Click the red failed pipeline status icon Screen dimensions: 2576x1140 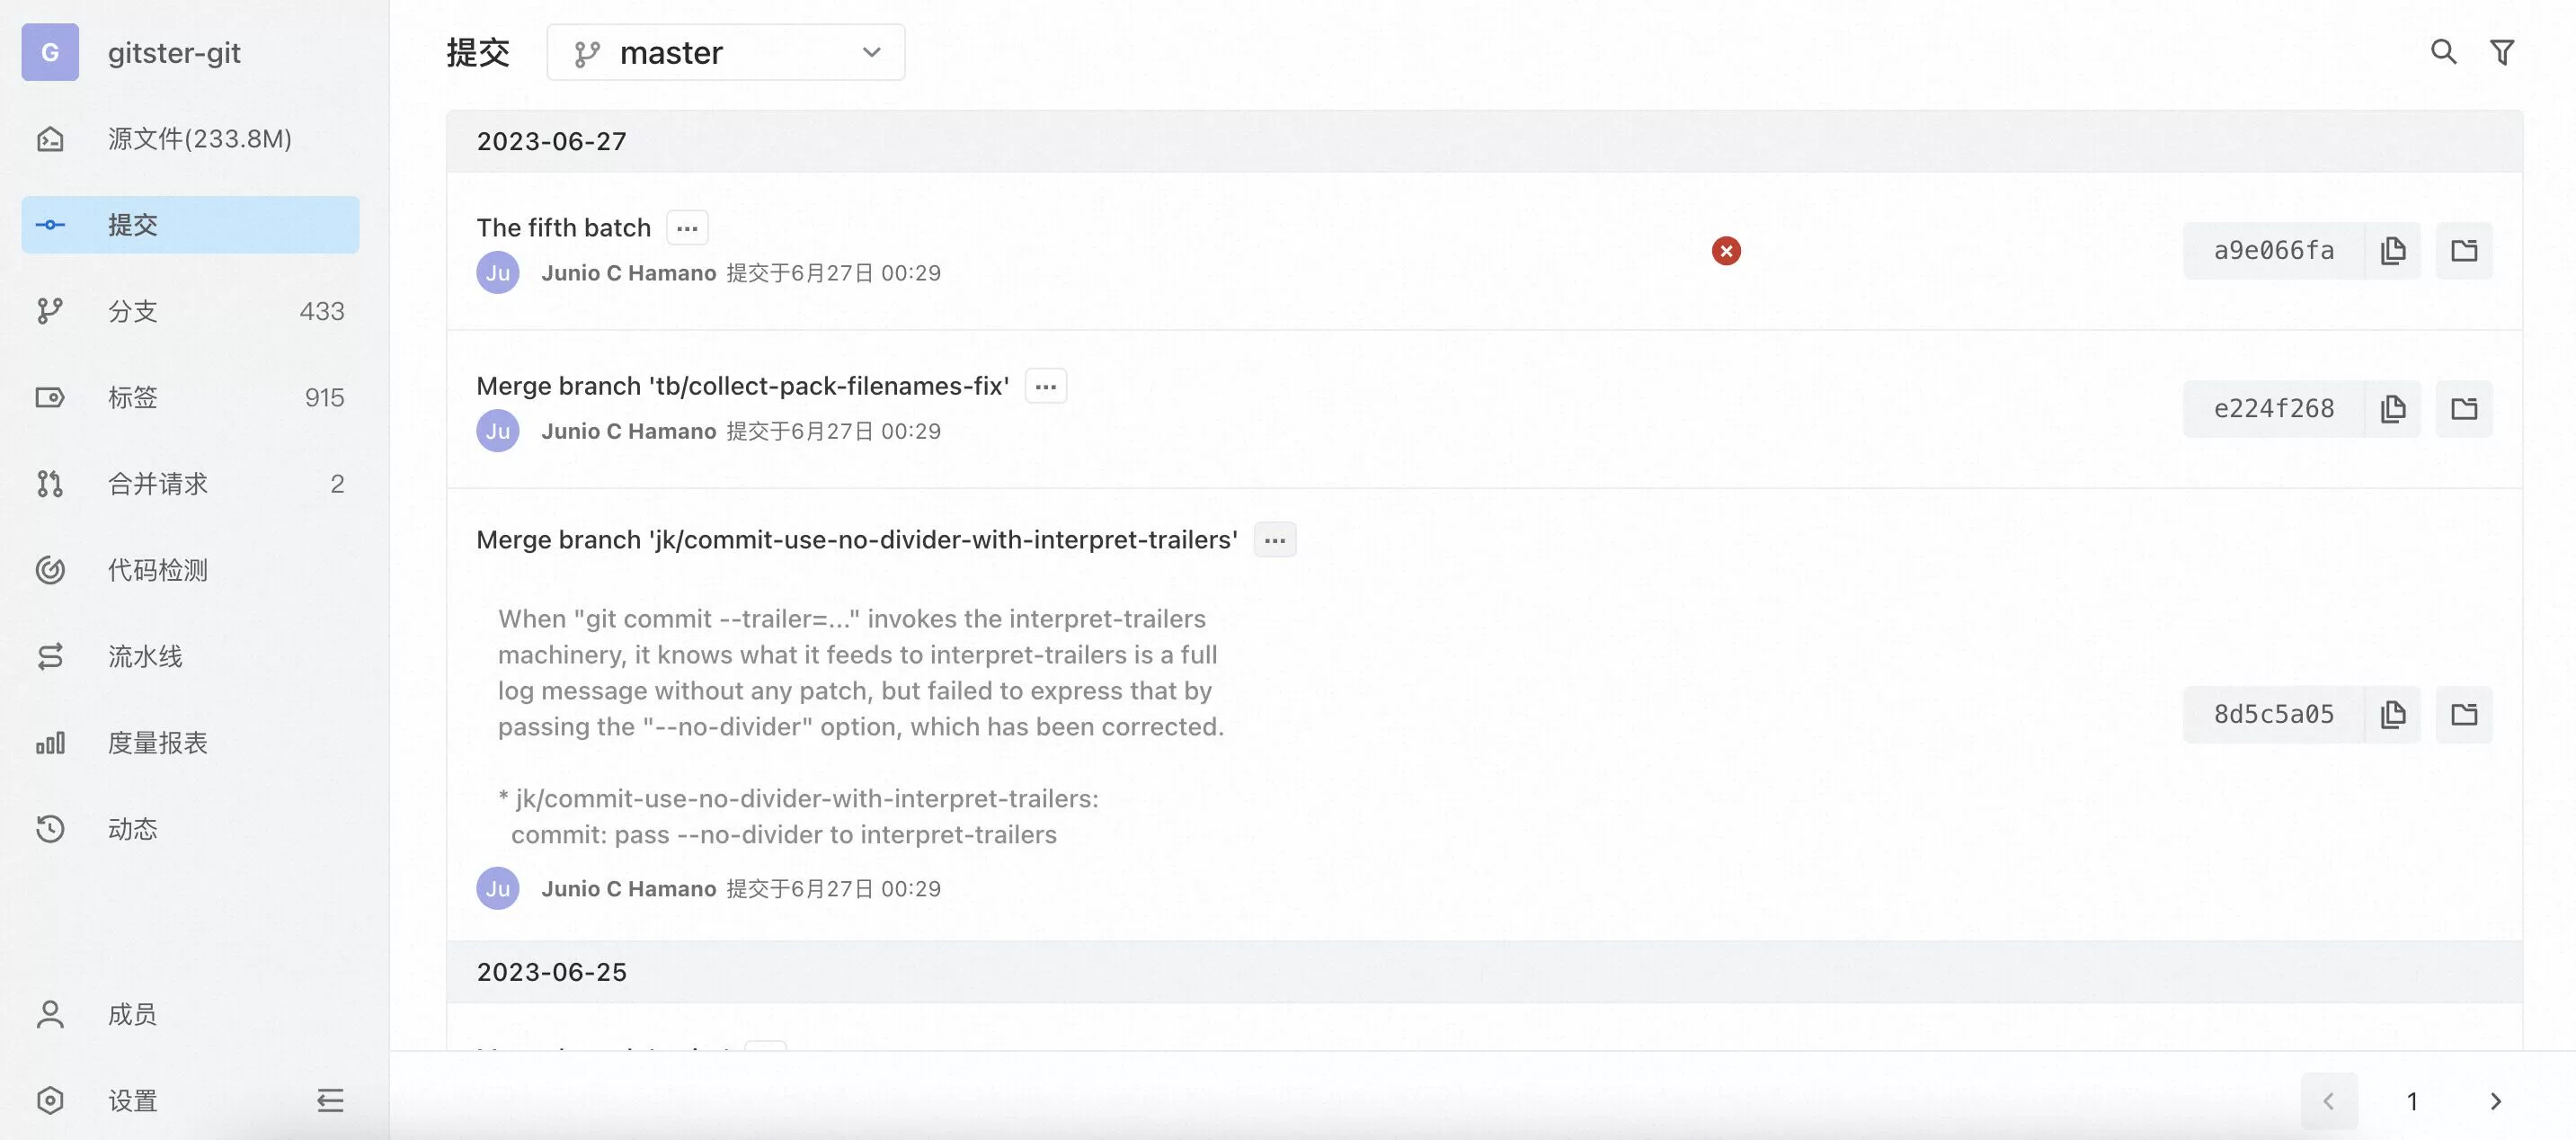(1726, 250)
